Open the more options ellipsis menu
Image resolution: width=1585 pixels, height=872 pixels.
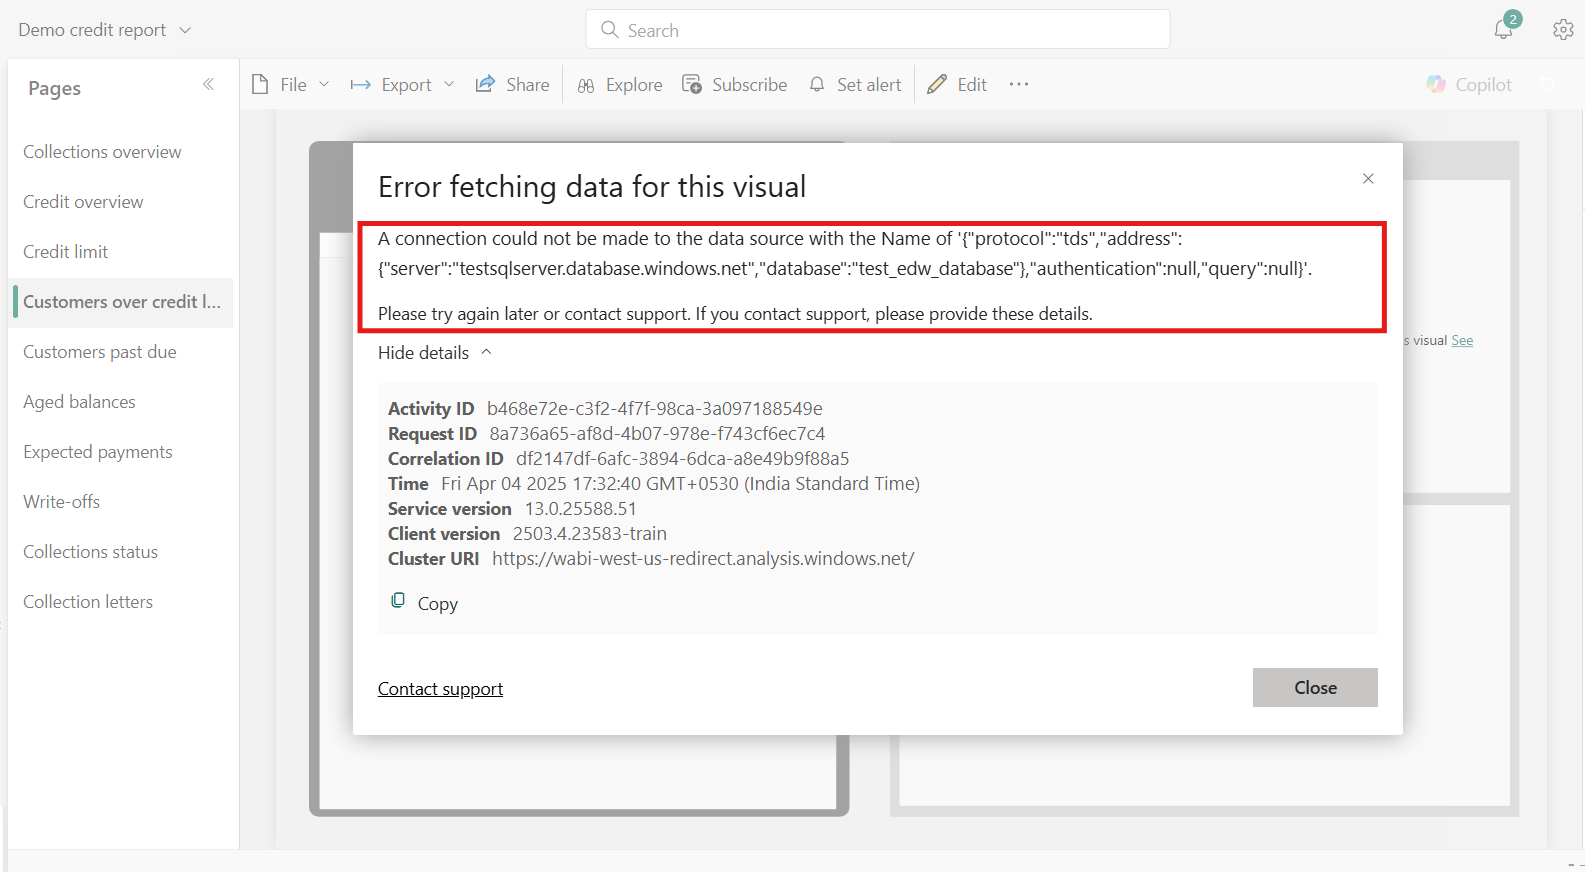1019,84
